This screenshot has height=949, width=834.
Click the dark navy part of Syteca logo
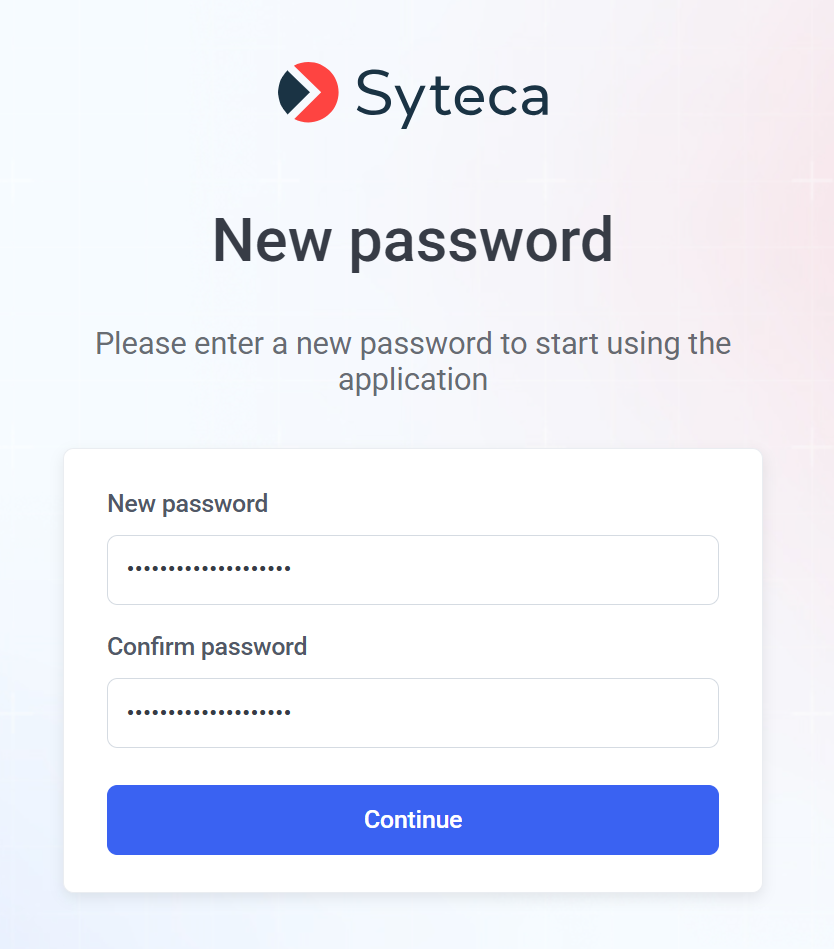[292, 92]
